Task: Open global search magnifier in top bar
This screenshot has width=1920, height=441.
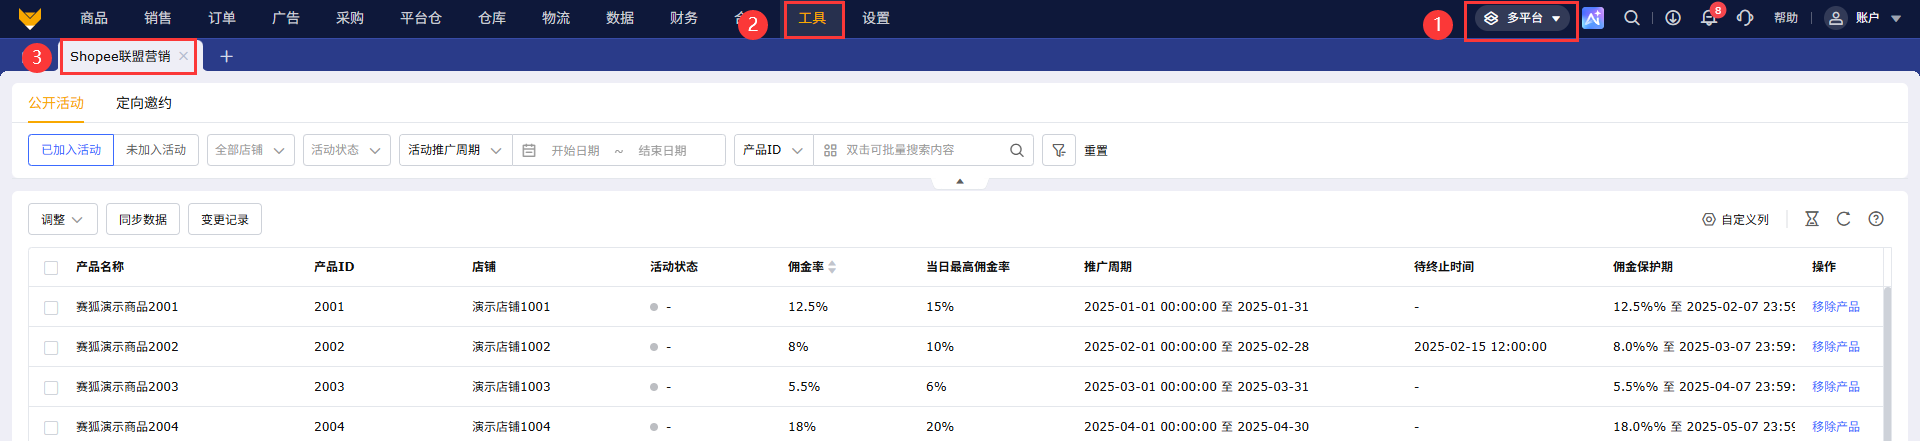Action: click(1632, 18)
